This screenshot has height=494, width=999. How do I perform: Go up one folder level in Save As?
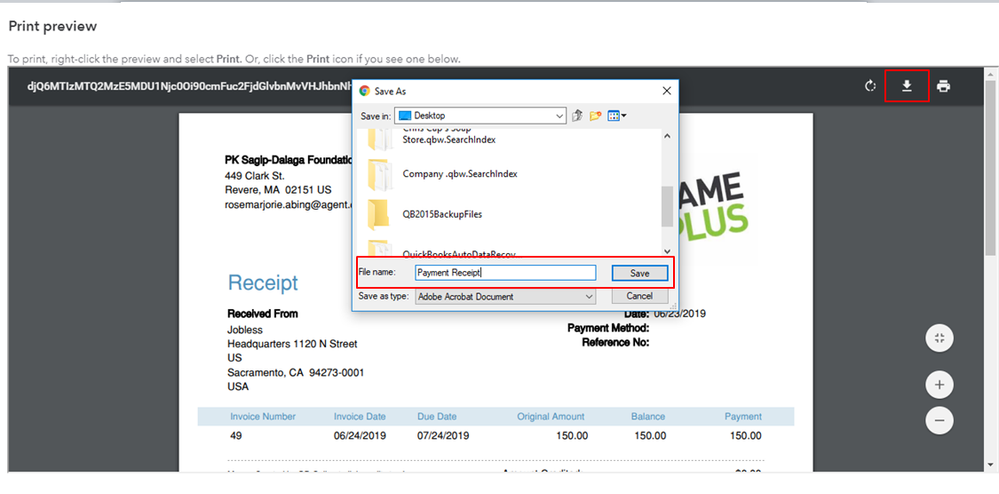577,116
